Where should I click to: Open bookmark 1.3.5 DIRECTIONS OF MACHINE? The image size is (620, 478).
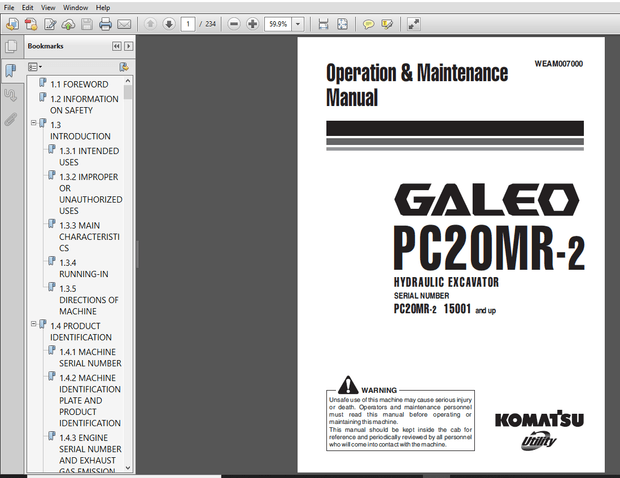click(89, 300)
